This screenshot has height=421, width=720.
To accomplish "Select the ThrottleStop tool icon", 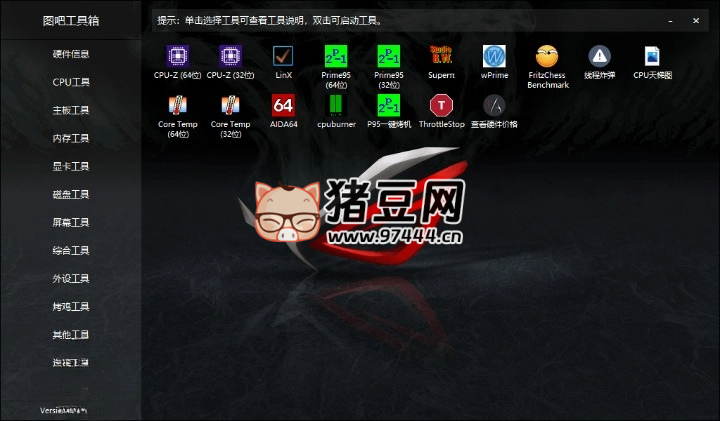I will pyautogui.click(x=441, y=105).
